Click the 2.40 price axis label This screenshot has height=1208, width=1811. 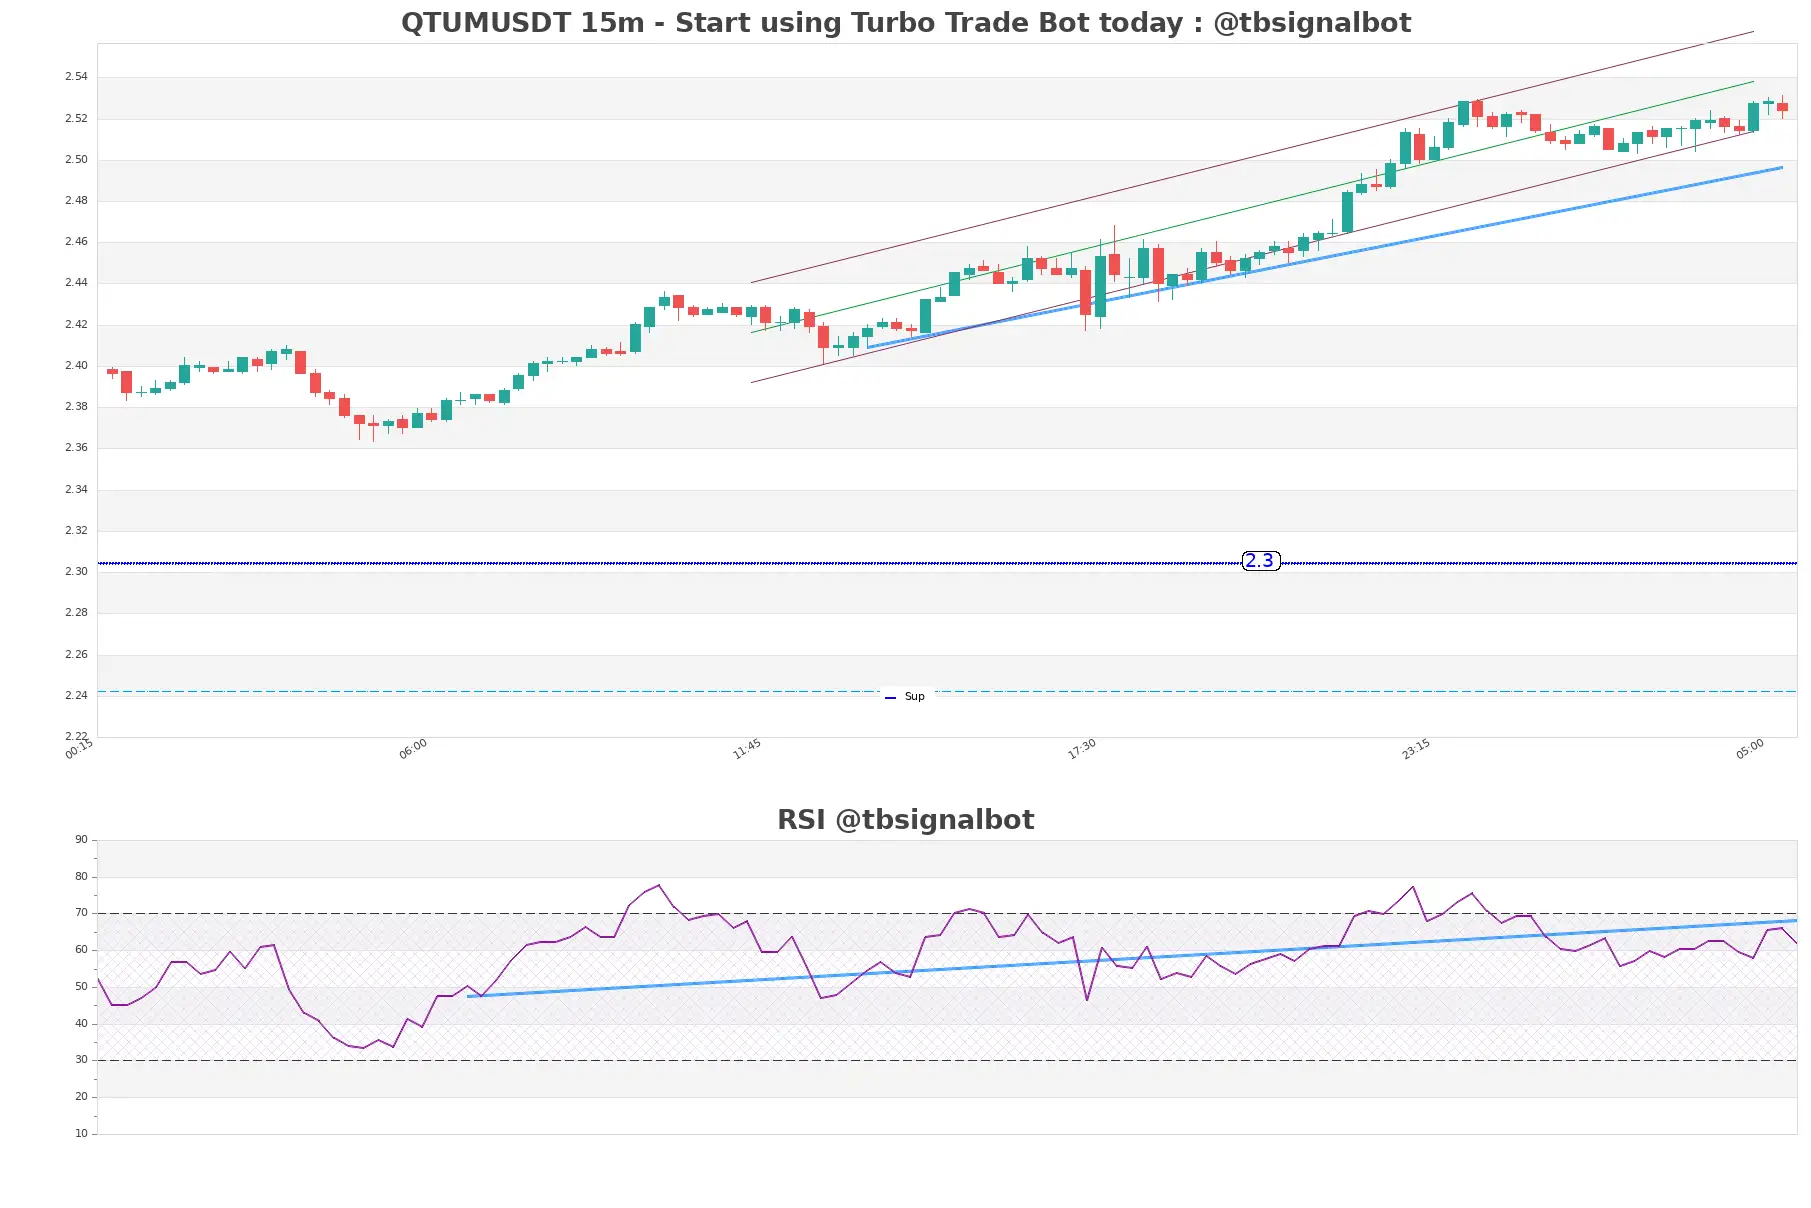pos(76,365)
